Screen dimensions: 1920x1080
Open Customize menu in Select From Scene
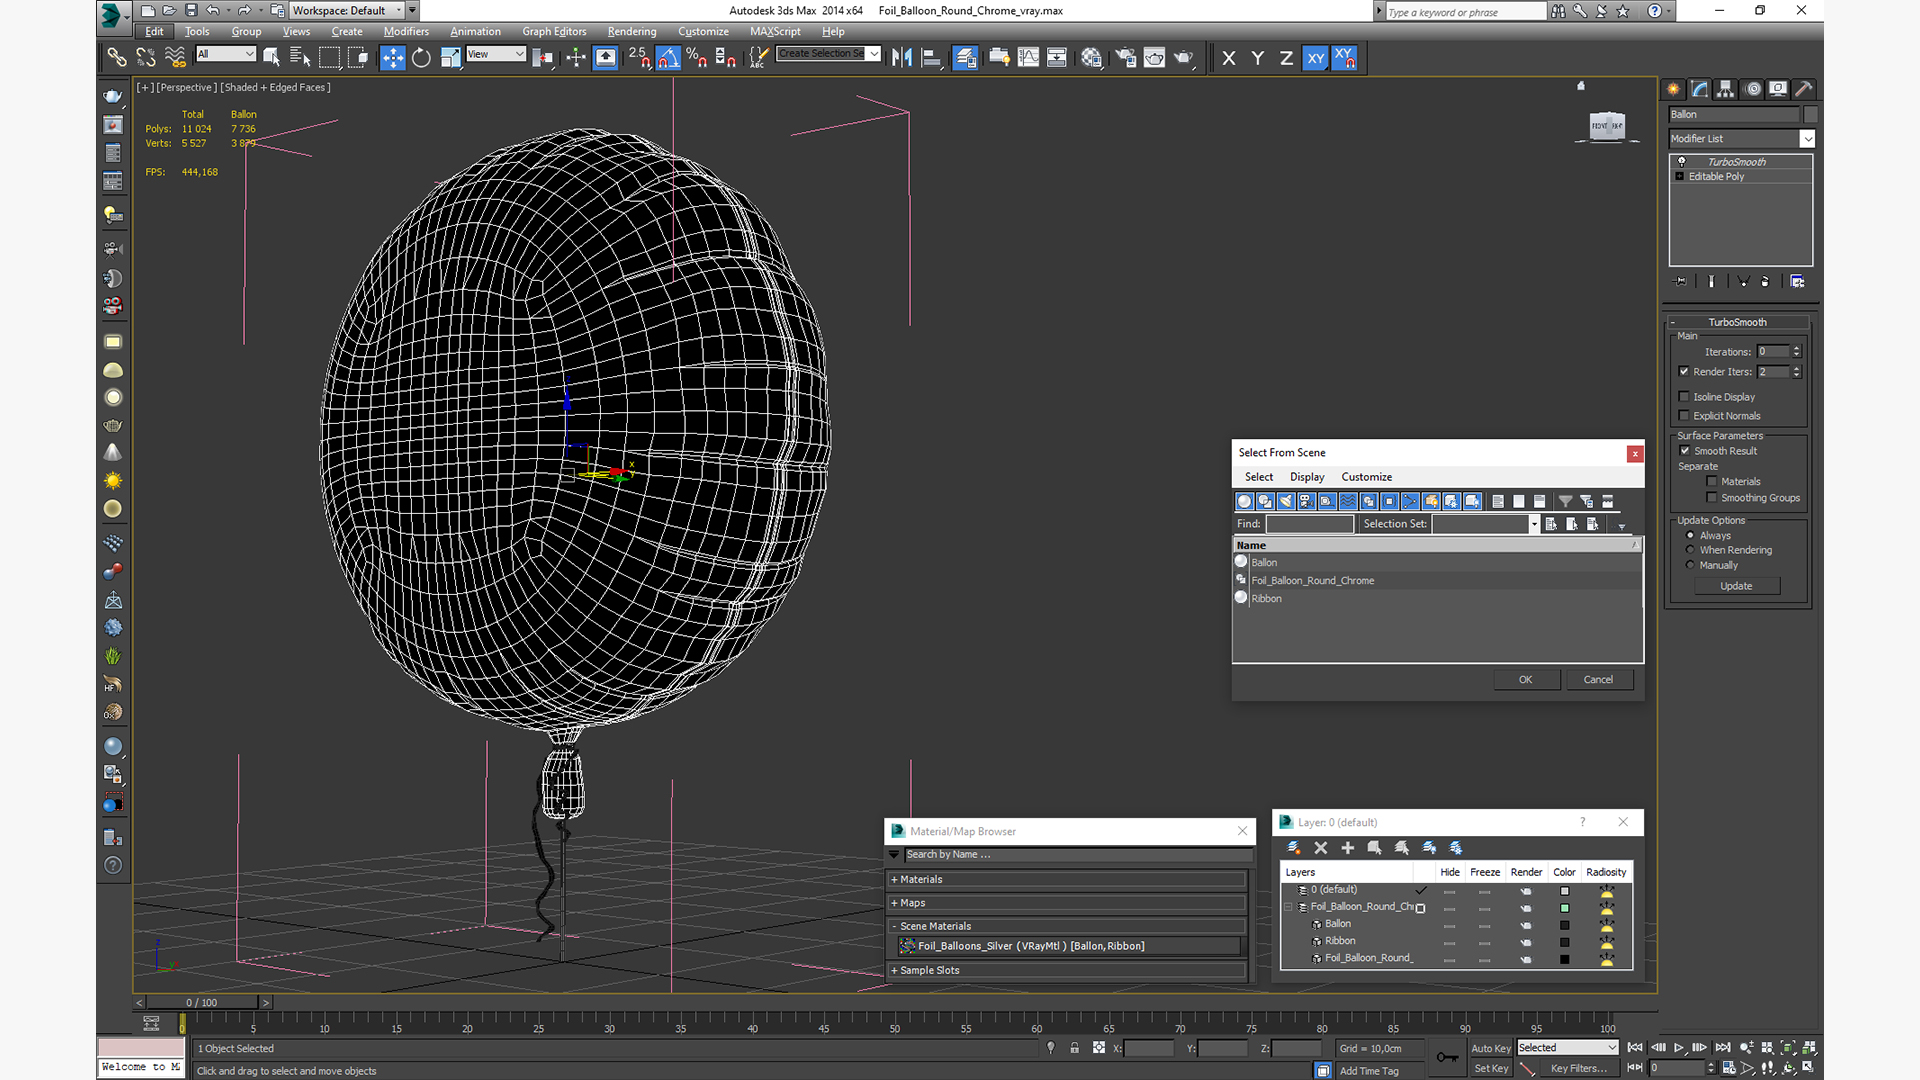1366,477
